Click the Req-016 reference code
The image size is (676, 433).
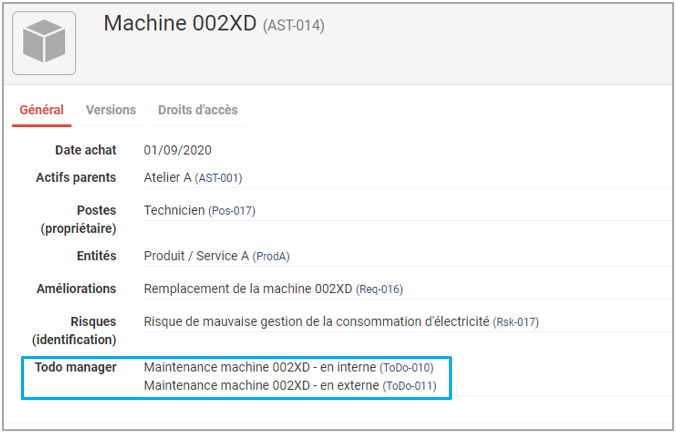tap(380, 289)
